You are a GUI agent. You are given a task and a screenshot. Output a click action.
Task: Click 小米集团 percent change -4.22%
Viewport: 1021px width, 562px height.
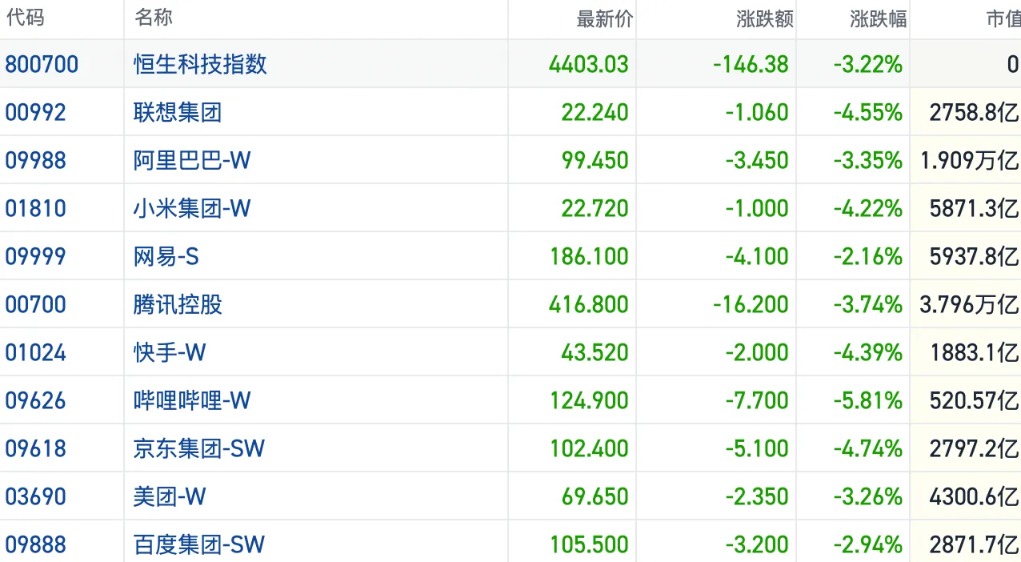[x=868, y=208]
